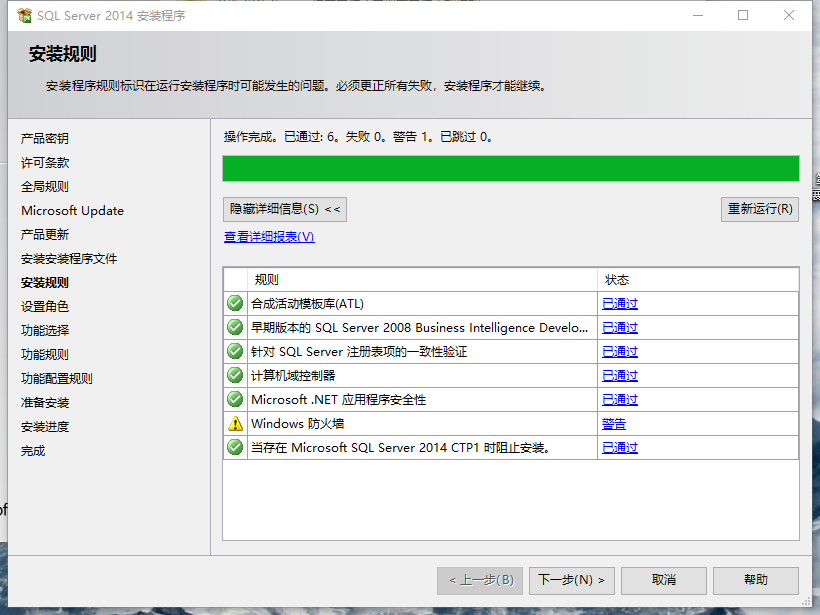
Task: Open 已通过 link for 计算机域控制器
Action: pos(620,375)
